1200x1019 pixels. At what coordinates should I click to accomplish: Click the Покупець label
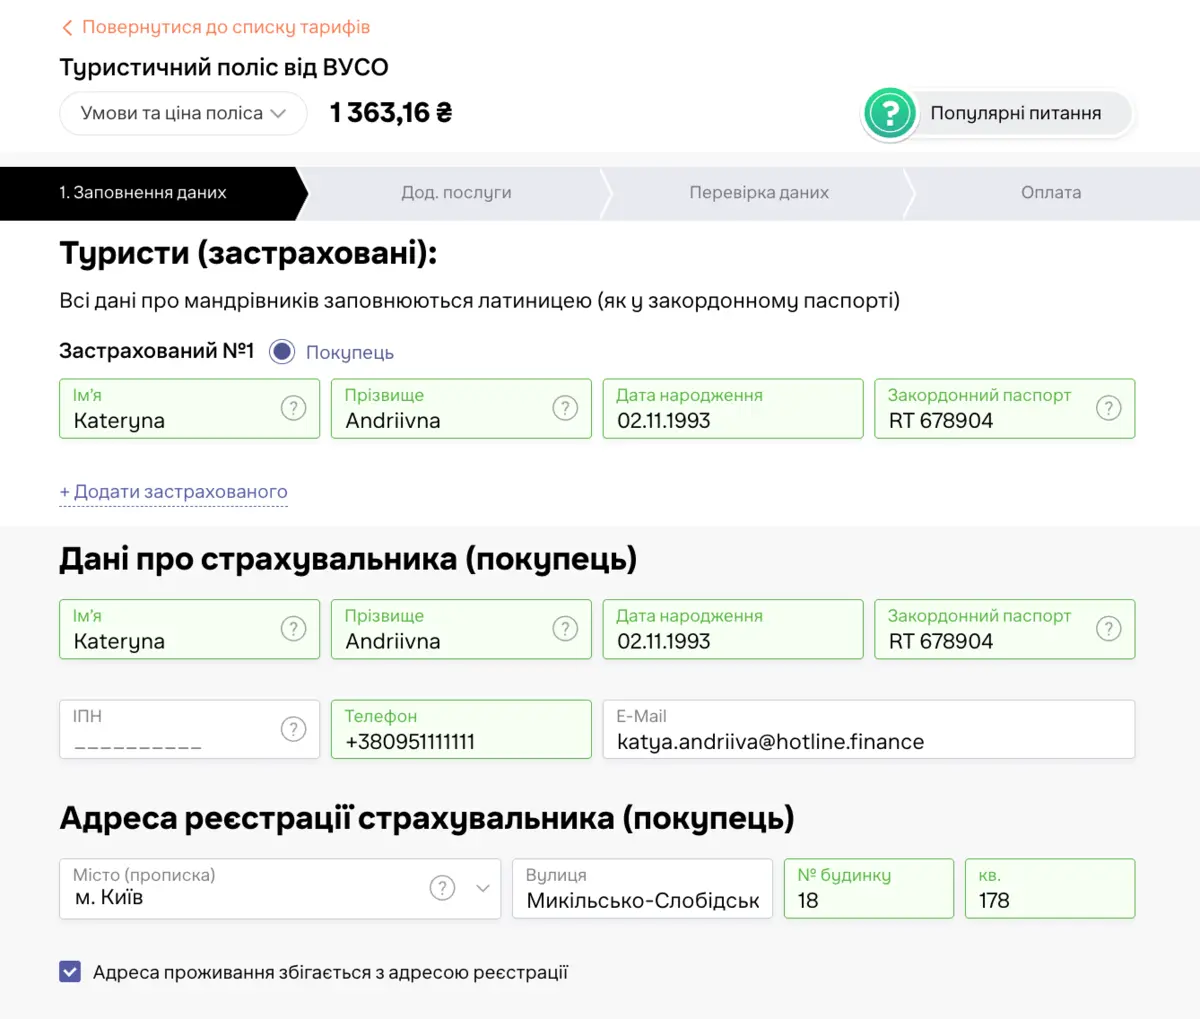350,353
